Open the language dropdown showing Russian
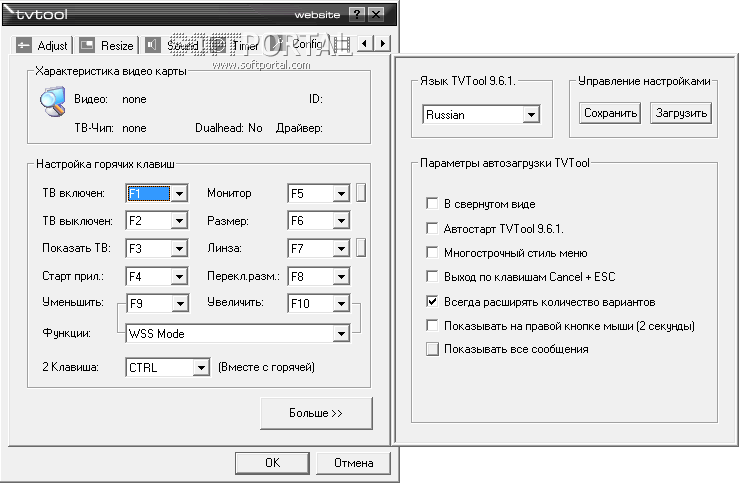 coord(531,114)
